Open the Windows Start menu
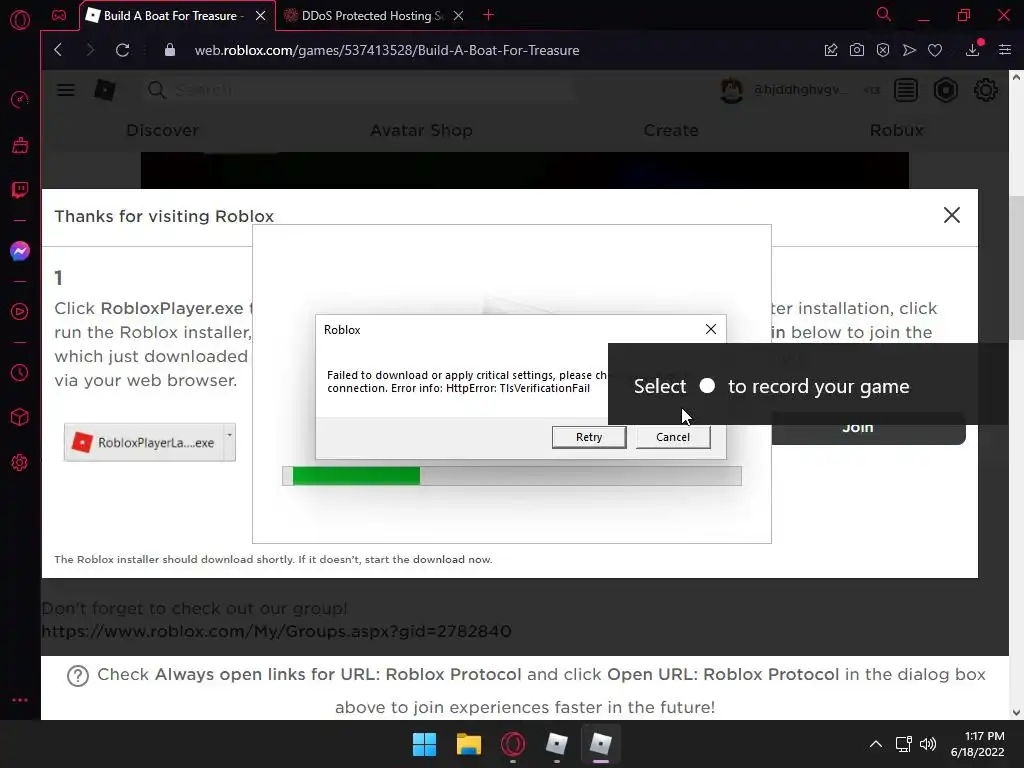Screen dimensions: 1024x768 424,744
